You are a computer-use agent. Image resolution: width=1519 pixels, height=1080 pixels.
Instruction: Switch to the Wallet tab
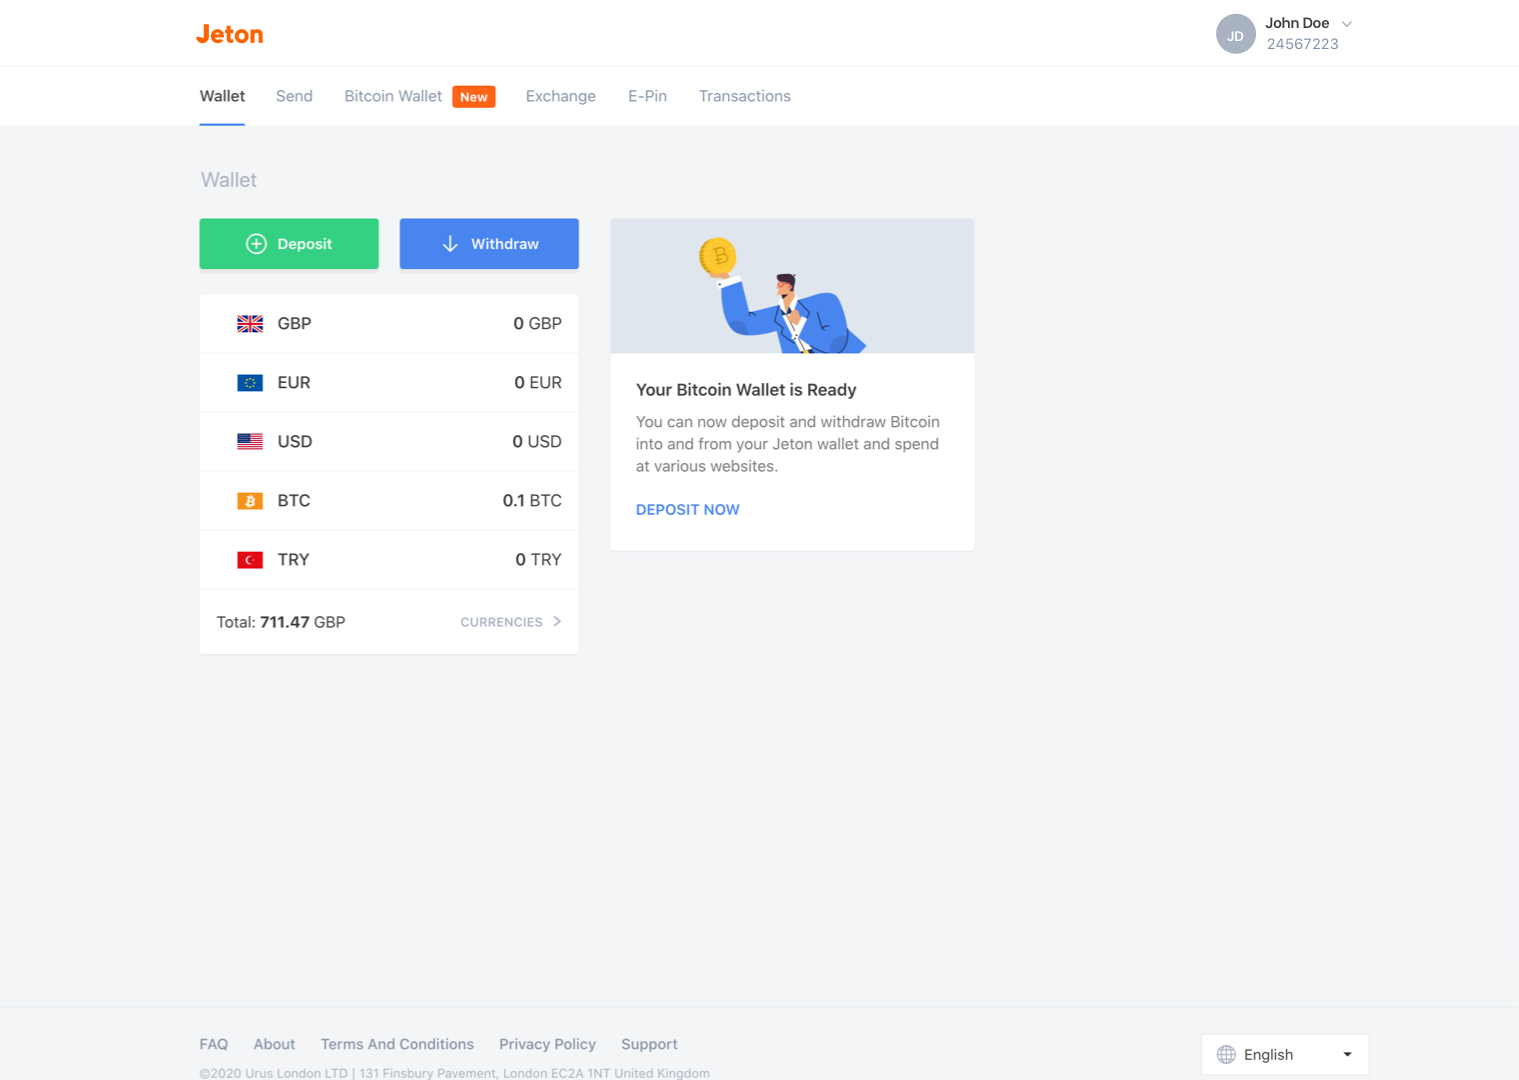click(x=222, y=96)
